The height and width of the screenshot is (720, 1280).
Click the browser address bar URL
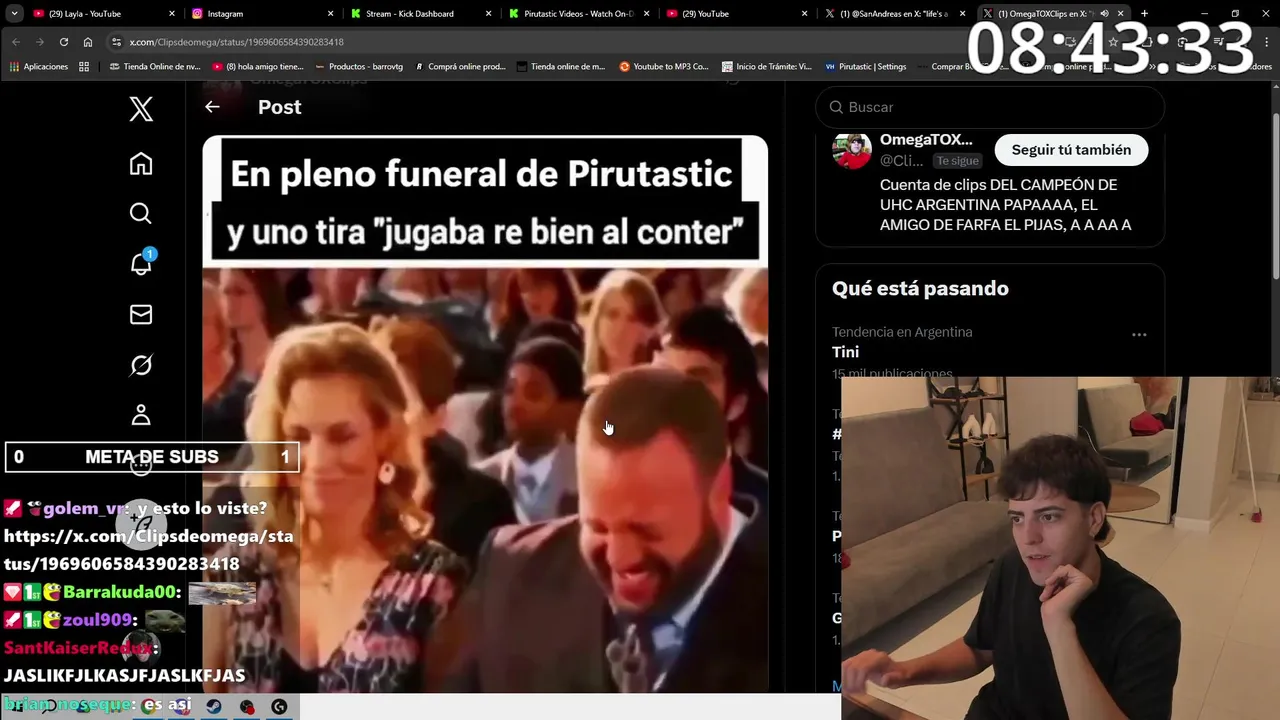[237, 42]
